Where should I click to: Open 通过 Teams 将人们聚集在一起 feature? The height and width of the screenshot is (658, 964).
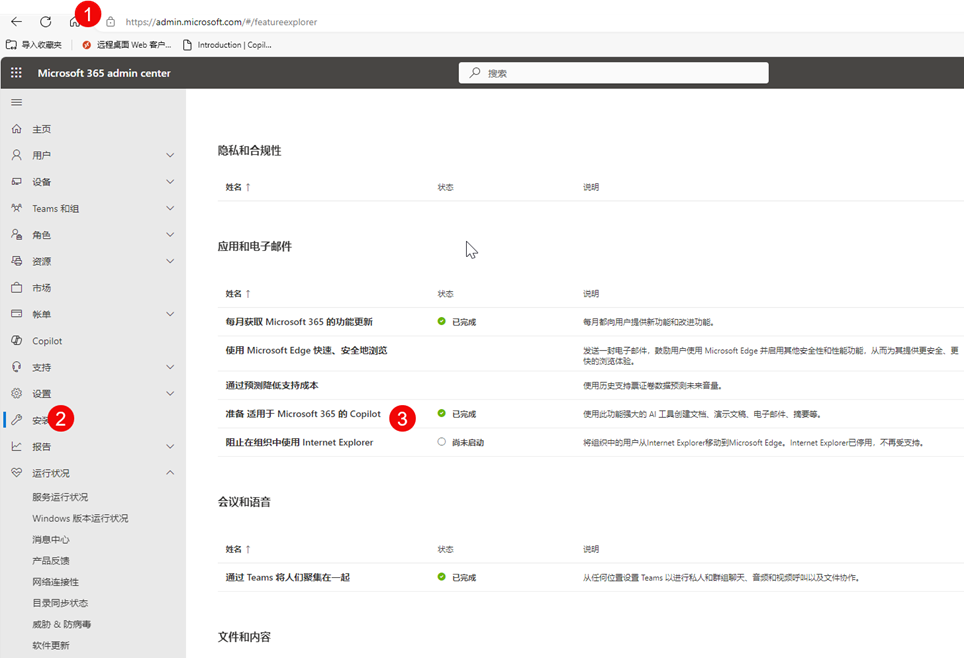[x=288, y=577]
